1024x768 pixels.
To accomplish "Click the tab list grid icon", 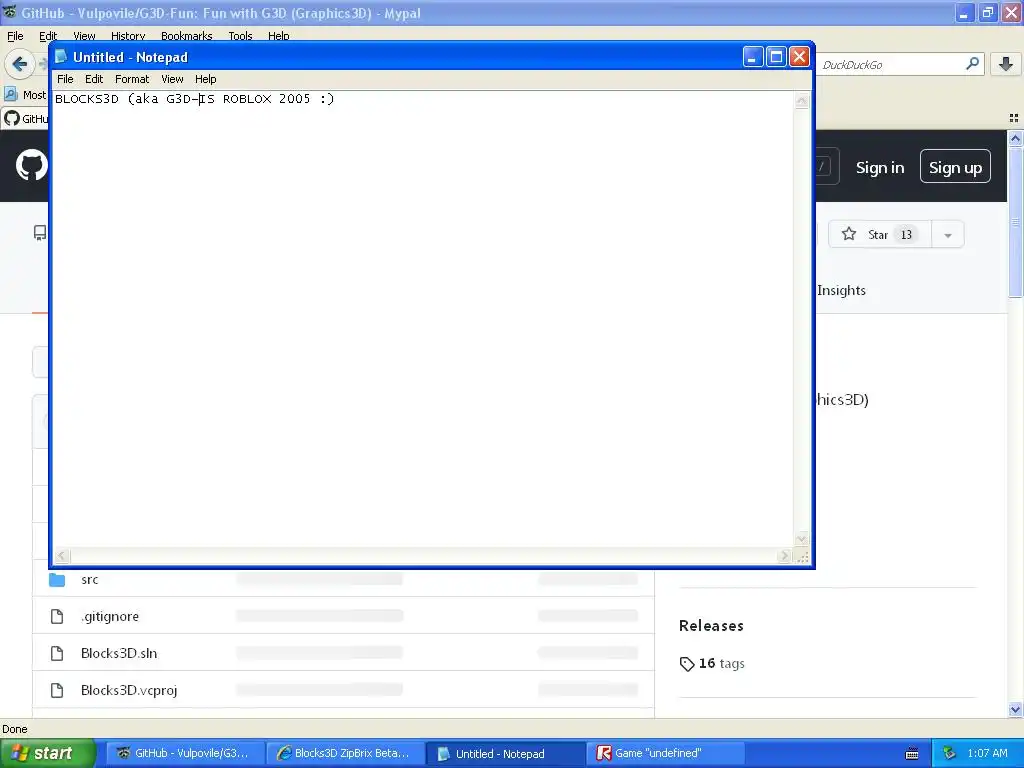I will tap(1014, 118).
